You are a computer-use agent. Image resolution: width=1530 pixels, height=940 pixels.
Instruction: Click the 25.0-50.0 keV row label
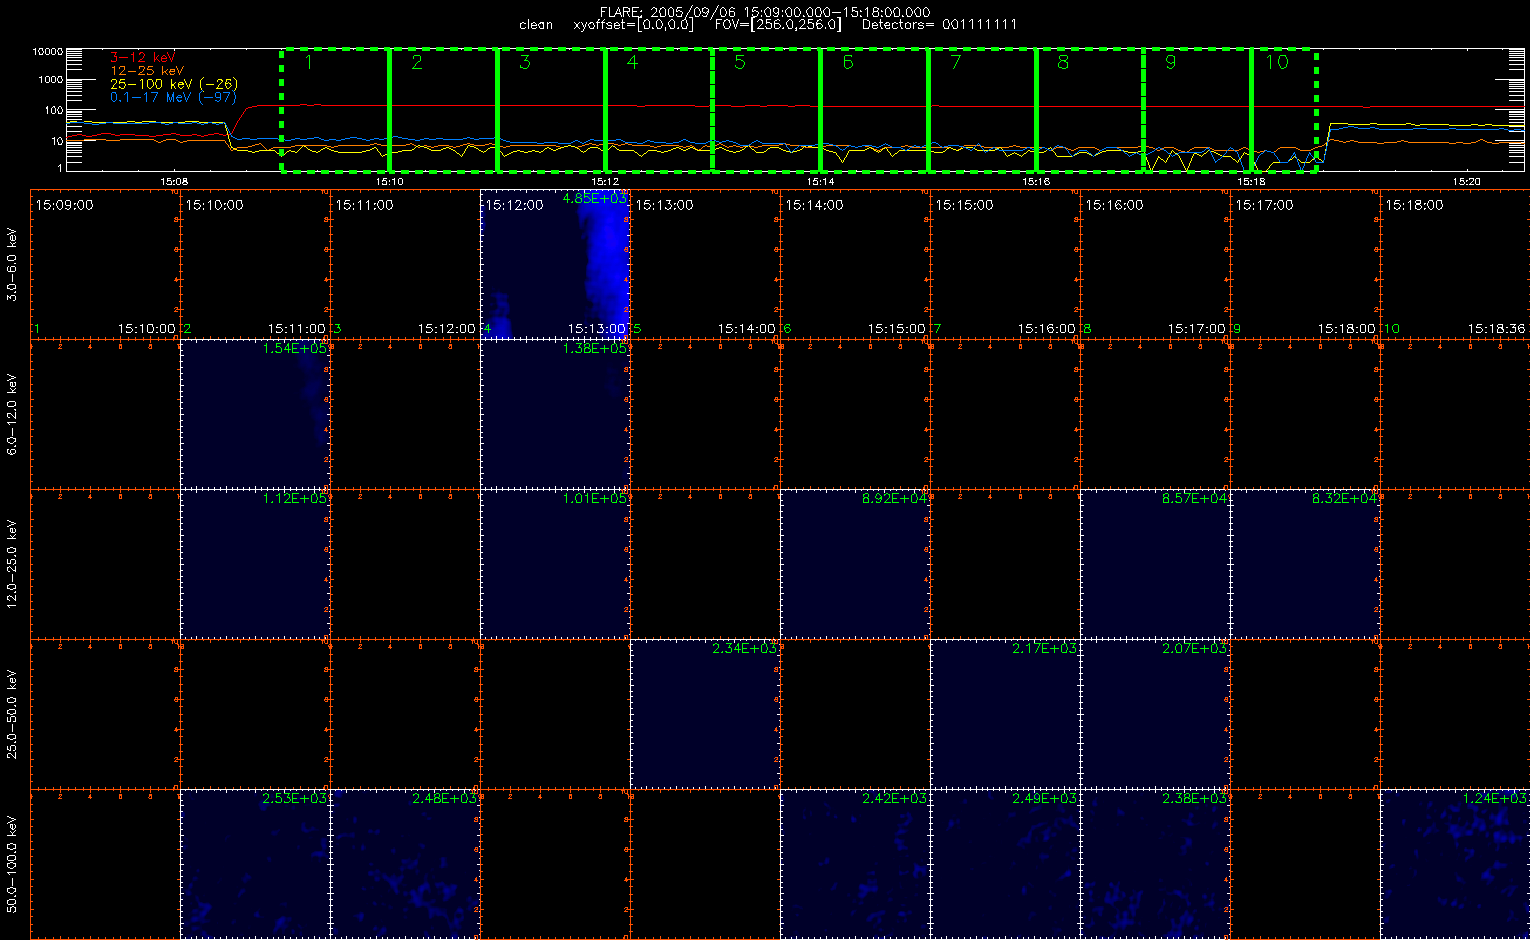(12, 714)
